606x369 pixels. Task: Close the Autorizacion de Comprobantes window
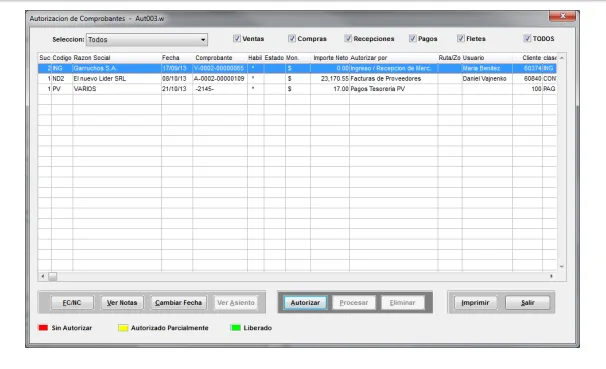pyautogui.click(x=562, y=16)
